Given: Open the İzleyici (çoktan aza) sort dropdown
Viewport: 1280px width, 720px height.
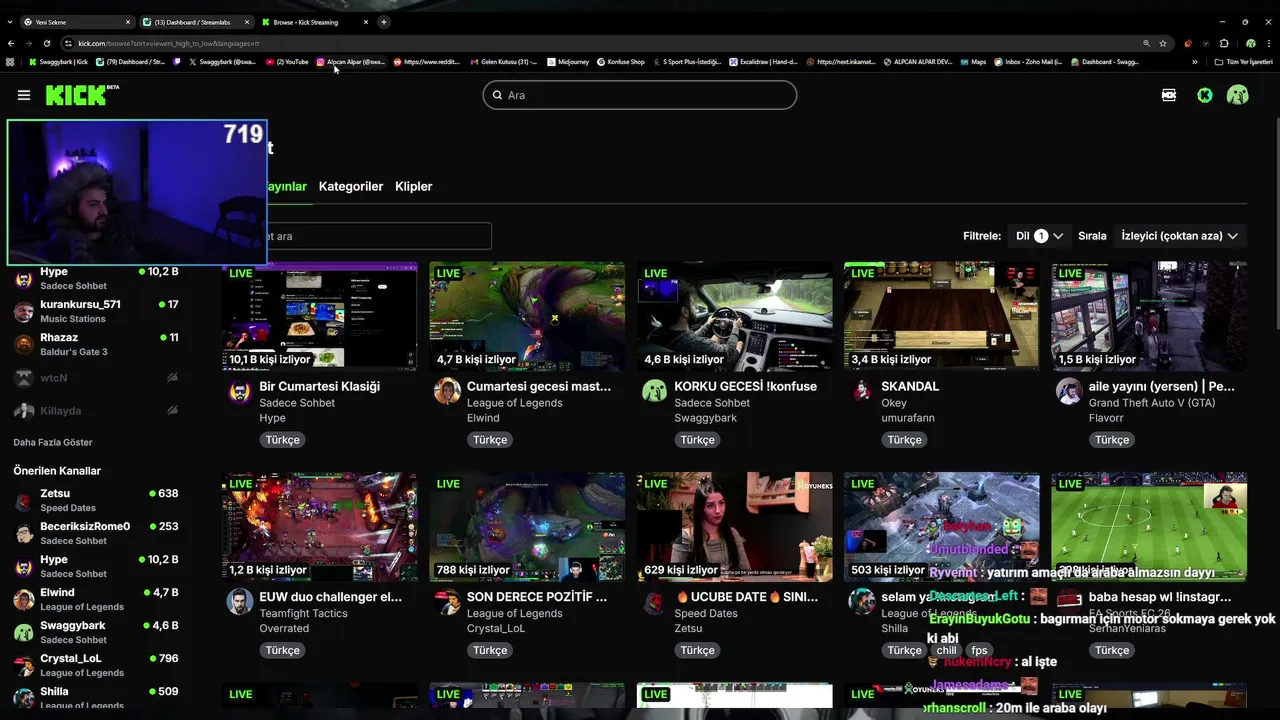Looking at the screenshot, I should point(1180,236).
